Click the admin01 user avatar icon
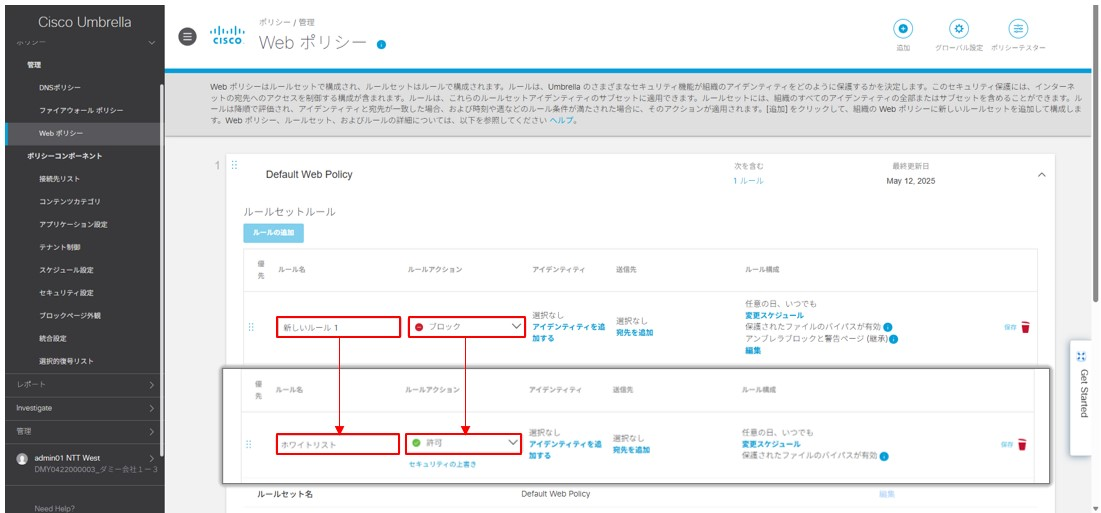 22,459
